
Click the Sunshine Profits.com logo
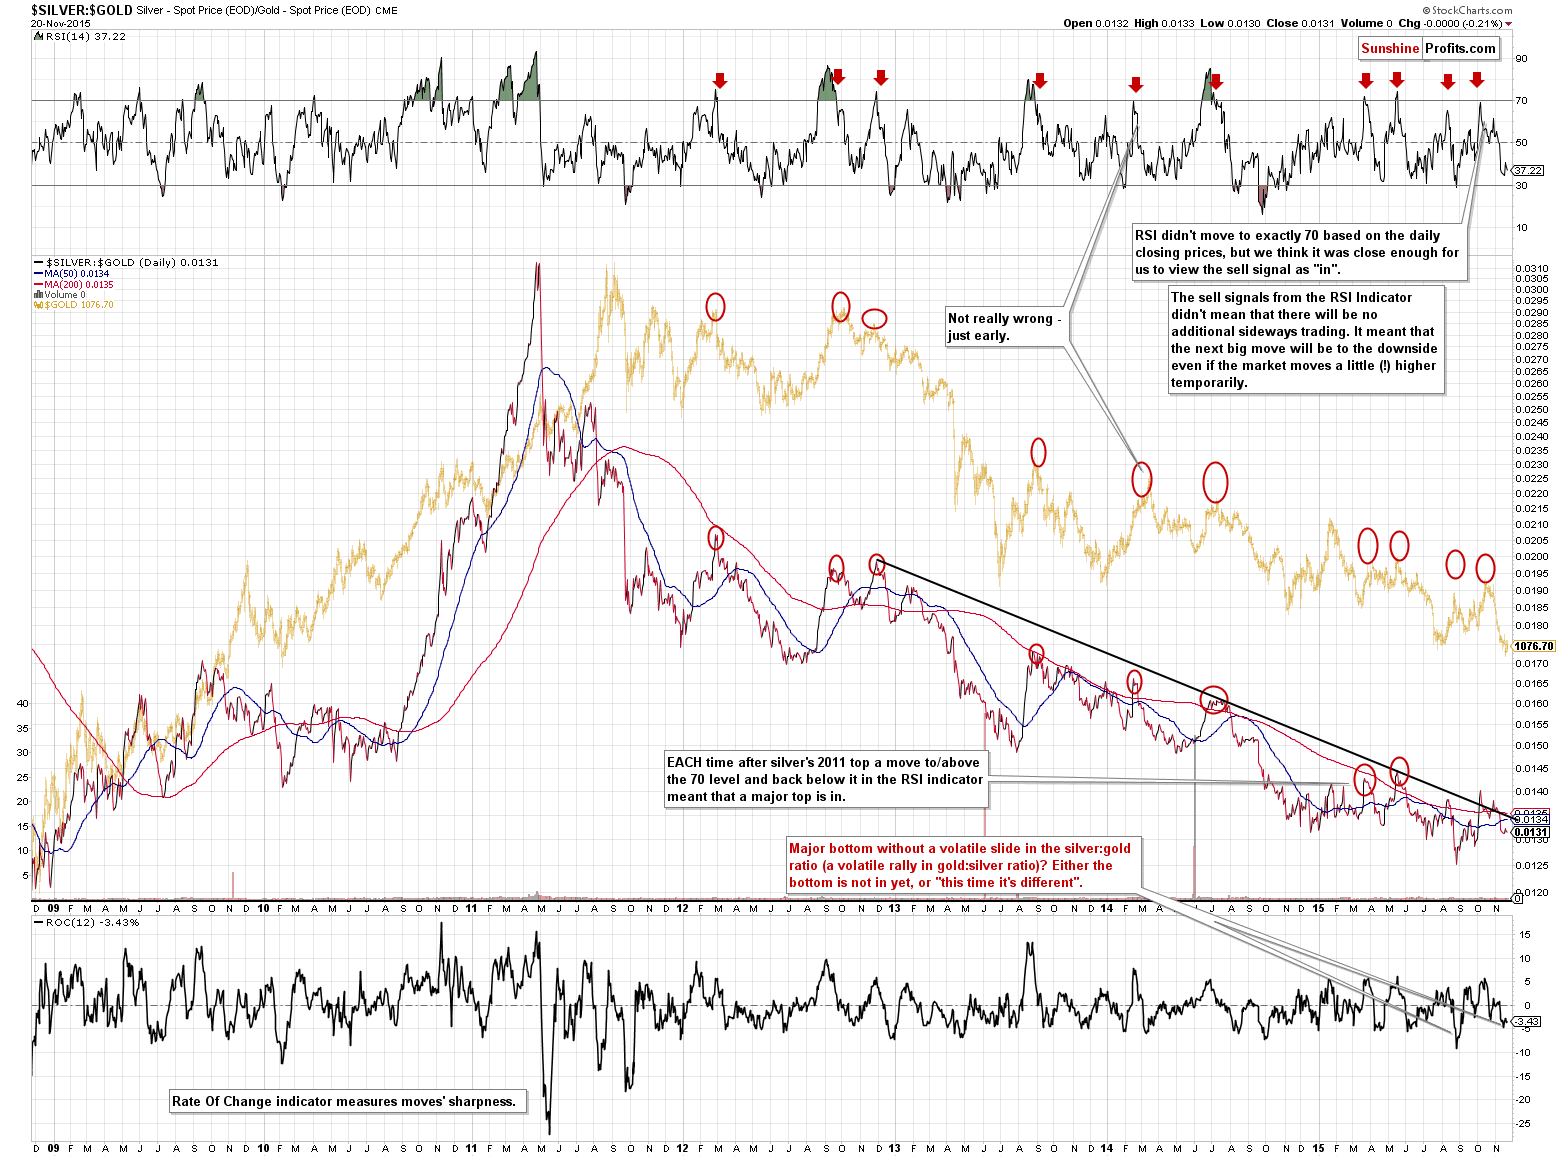(1428, 48)
